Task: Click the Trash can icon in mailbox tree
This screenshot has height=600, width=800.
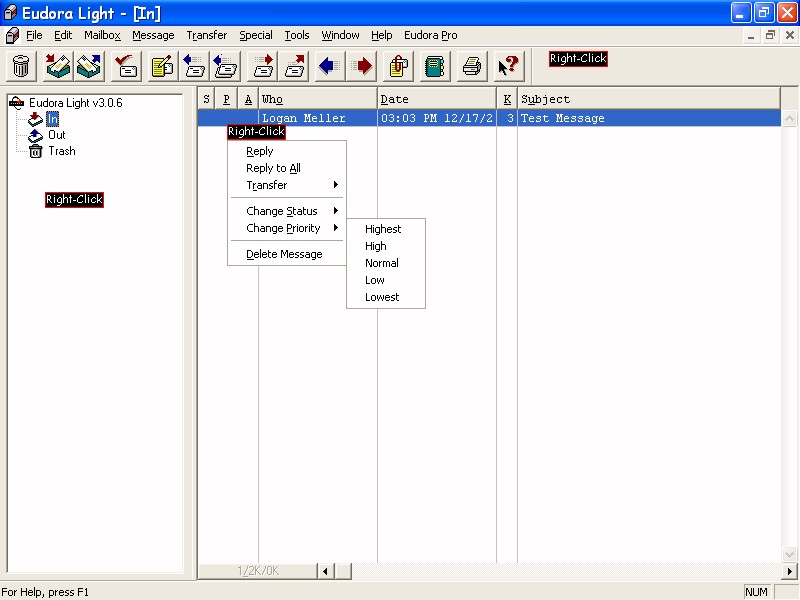Action: click(x=35, y=151)
